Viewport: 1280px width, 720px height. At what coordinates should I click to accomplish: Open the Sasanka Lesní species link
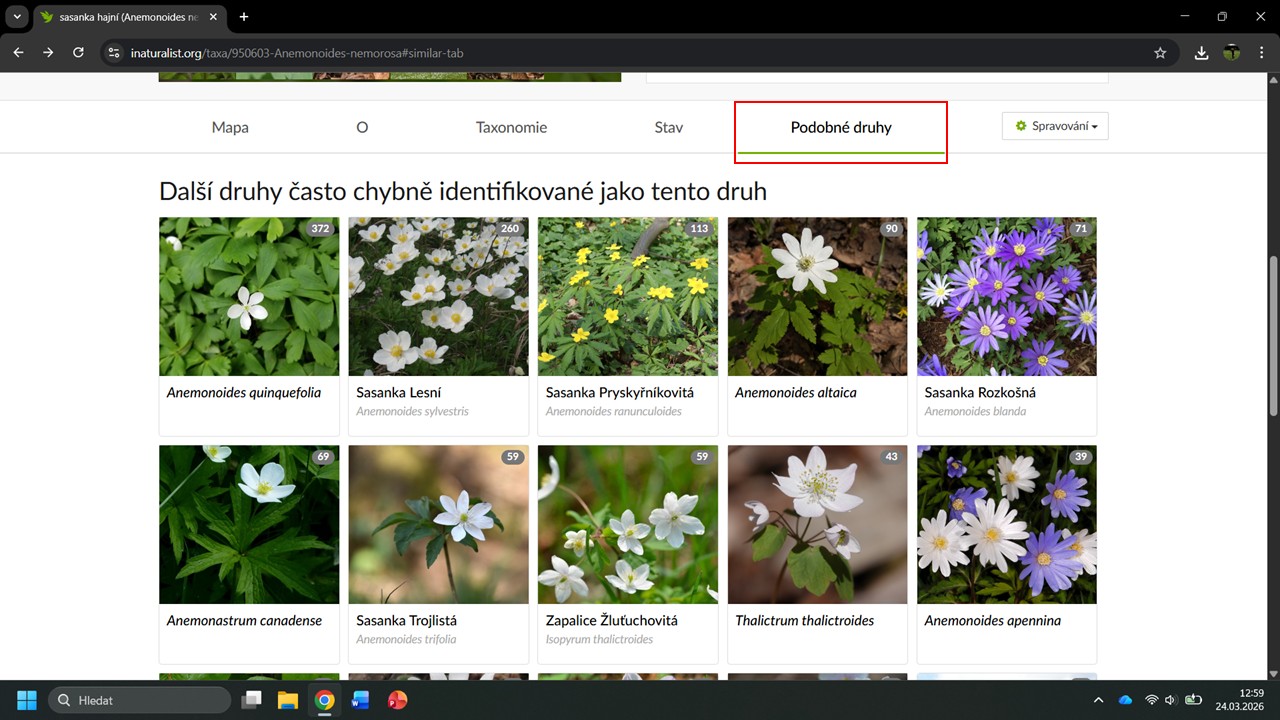pos(398,393)
